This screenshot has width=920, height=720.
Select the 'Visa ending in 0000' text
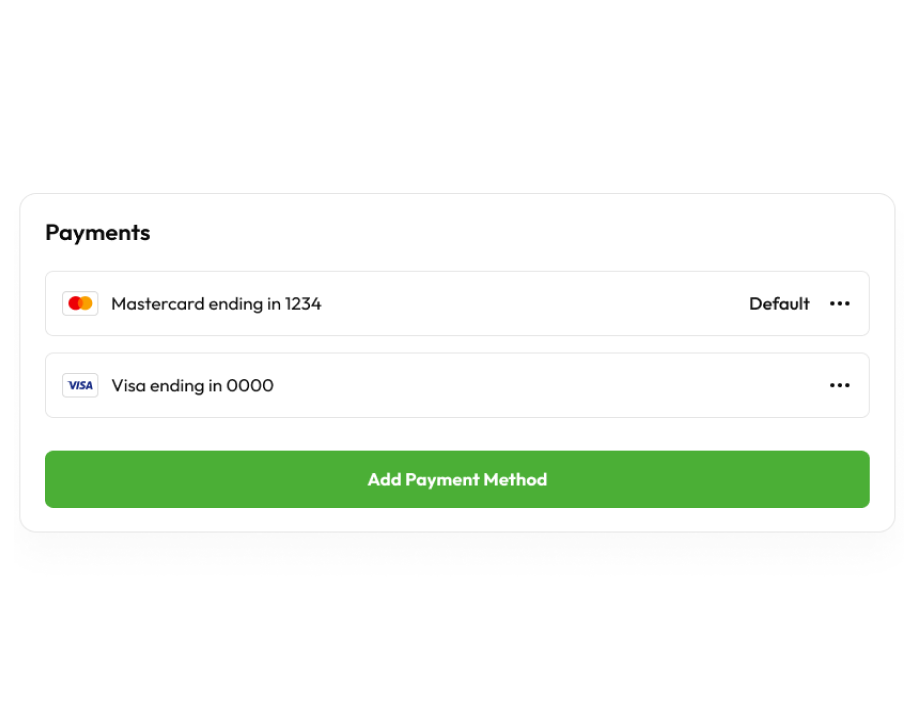point(192,386)
